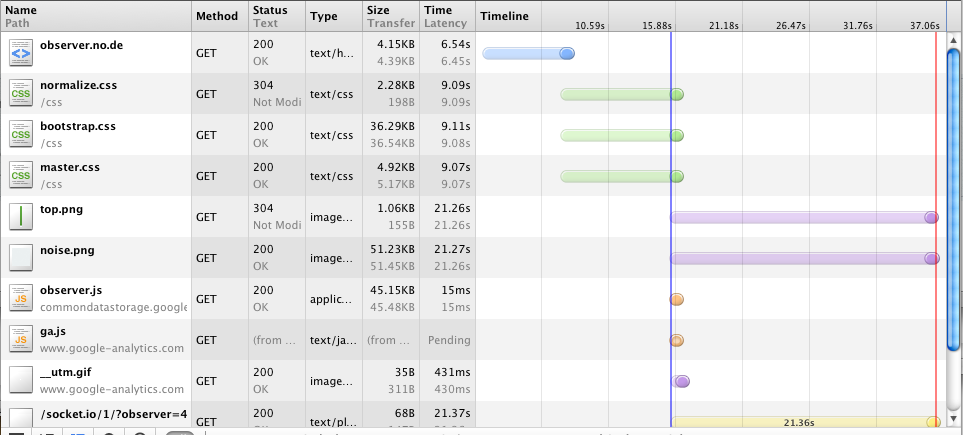Viewport: 963px width, 435px height.
Task: Click the HTML document icon for observer.no.de
Action: 21,53
